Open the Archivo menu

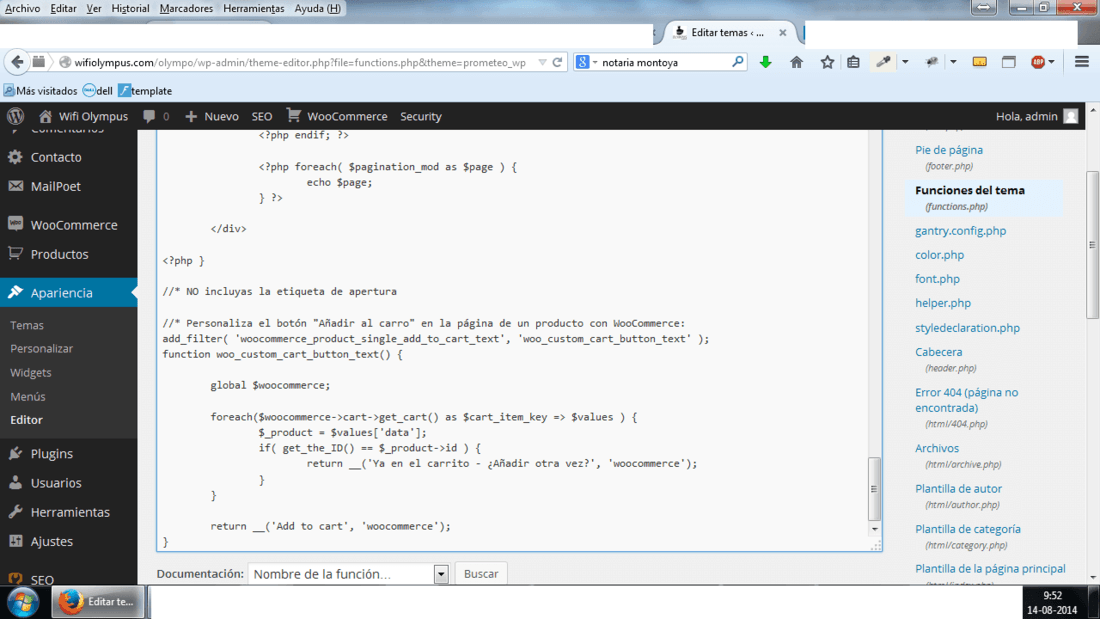[x=22, y=8]
